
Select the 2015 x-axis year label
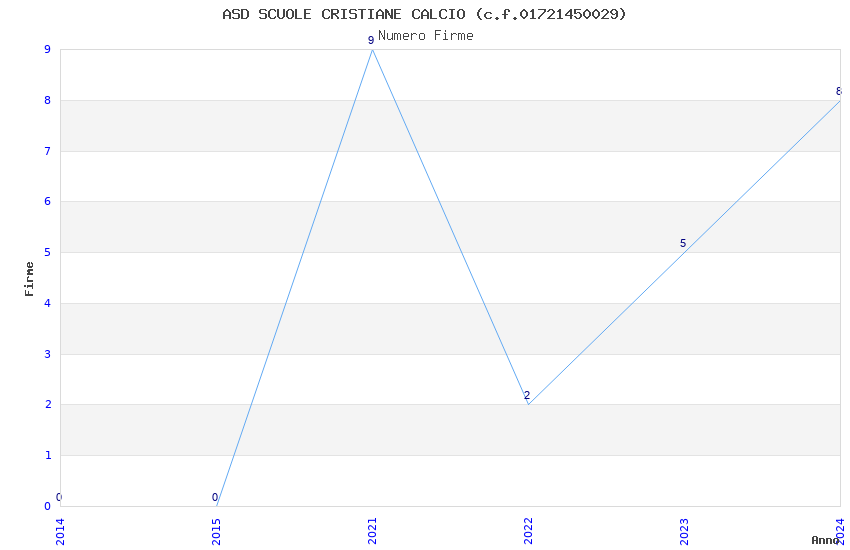tap(216, 532)
